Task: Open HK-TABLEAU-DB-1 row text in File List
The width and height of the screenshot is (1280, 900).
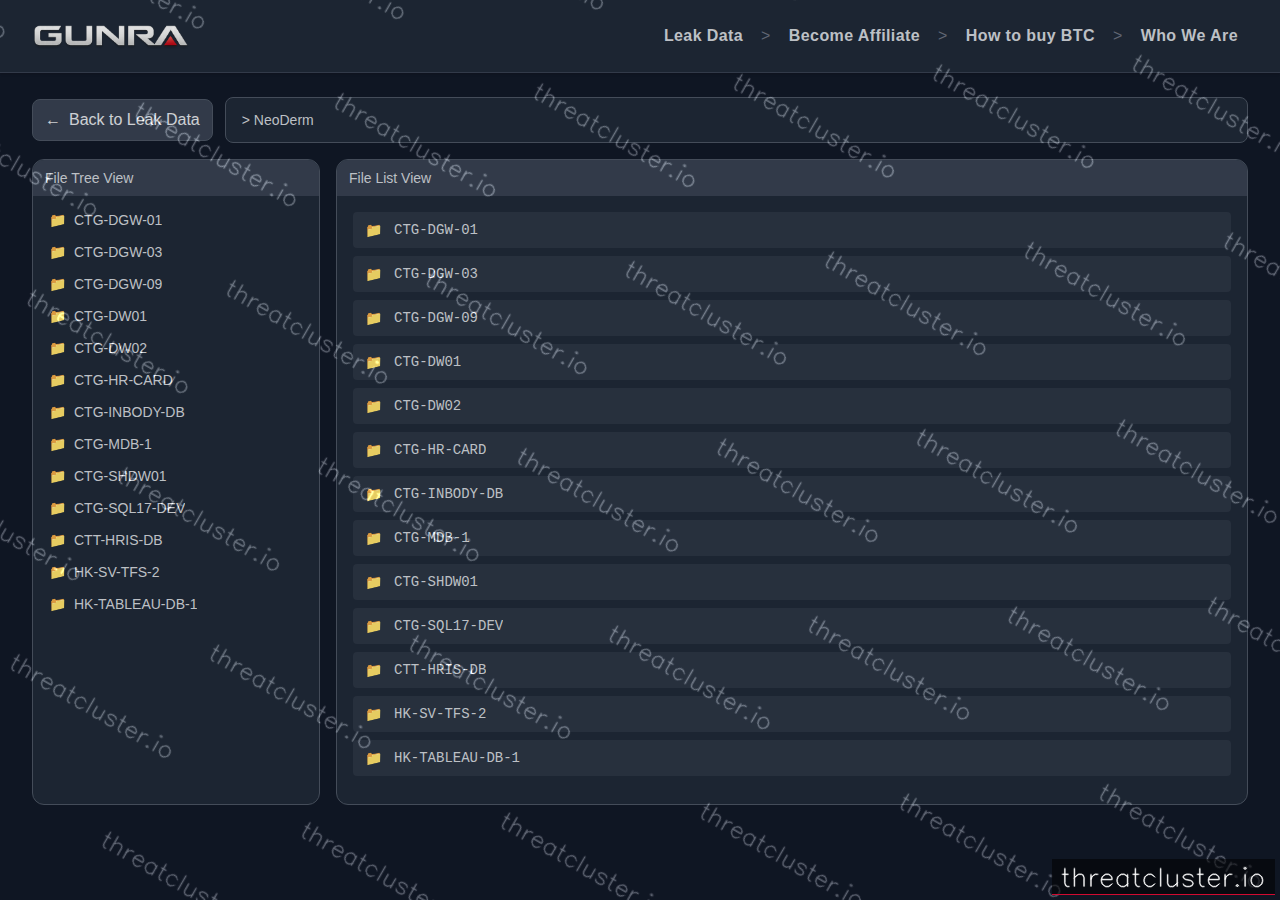Action: (457, 758)
